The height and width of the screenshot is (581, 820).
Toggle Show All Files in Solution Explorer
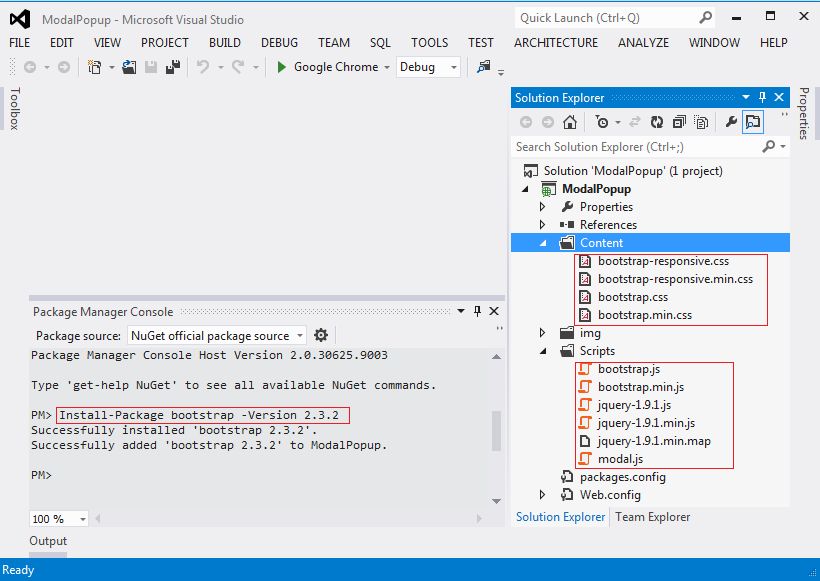[701, 122]
